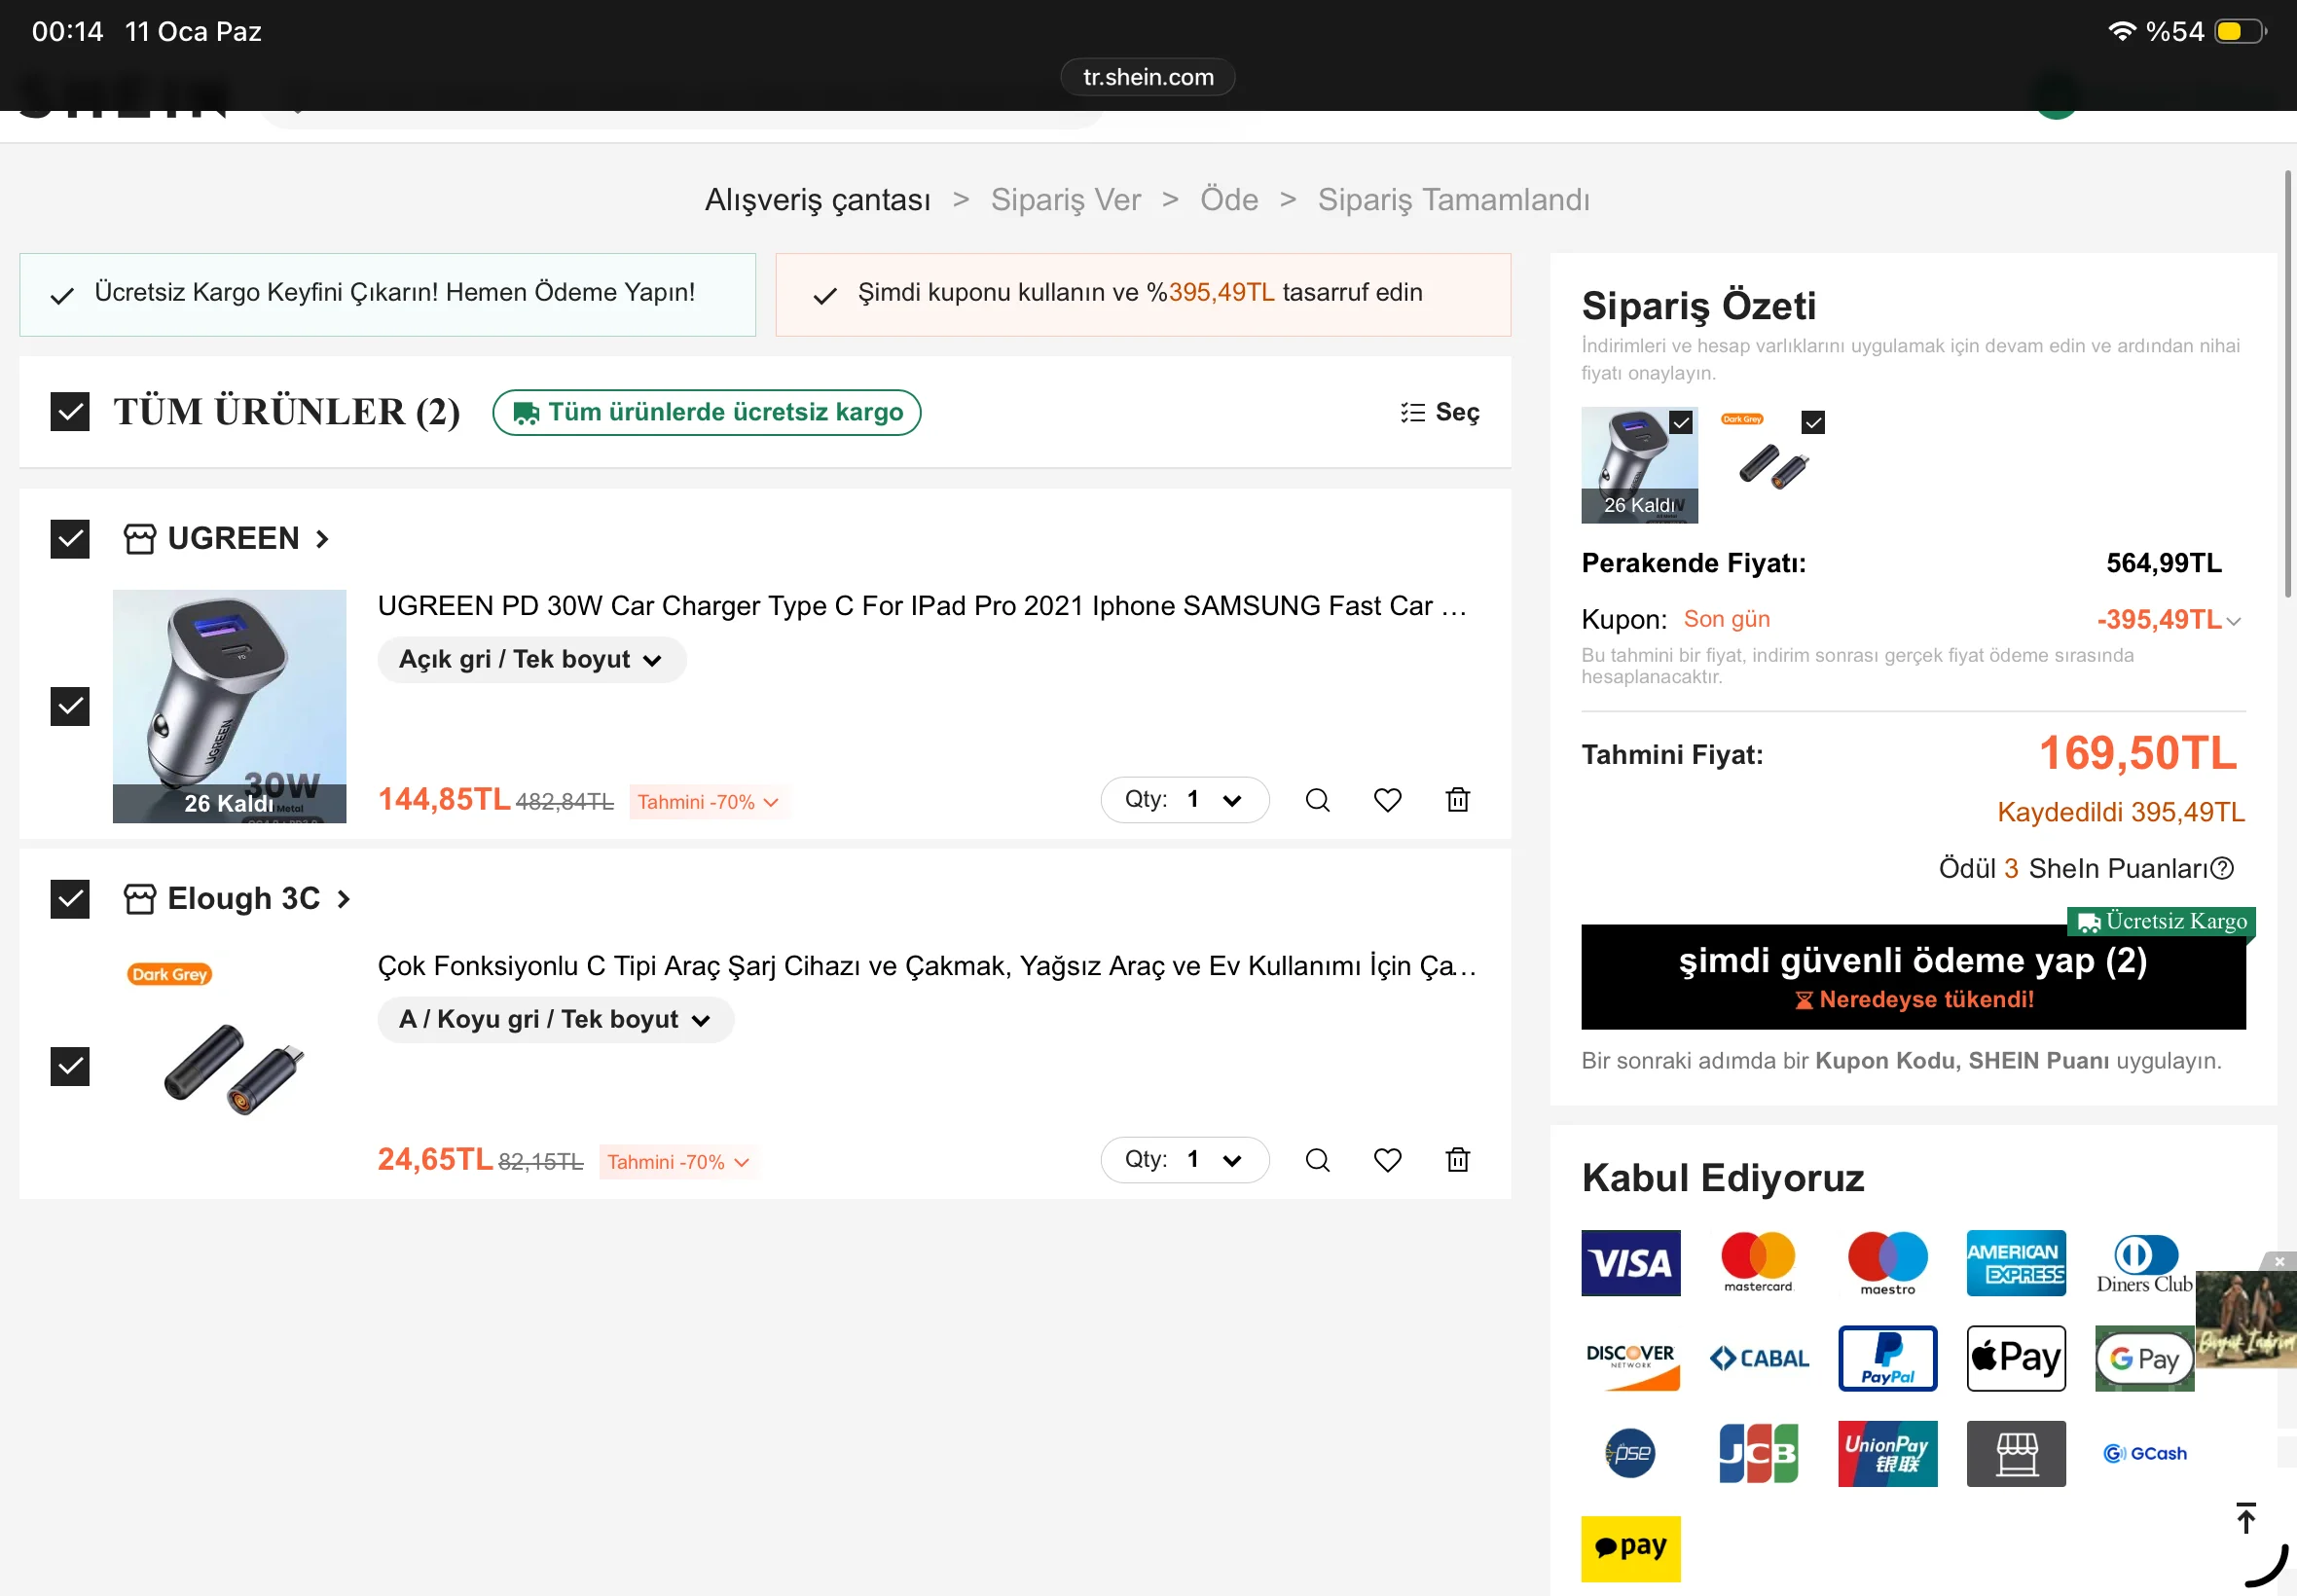2297x1596 pixels.
Task: Expand the Kupon discount details
Action: pos(2234,621)
